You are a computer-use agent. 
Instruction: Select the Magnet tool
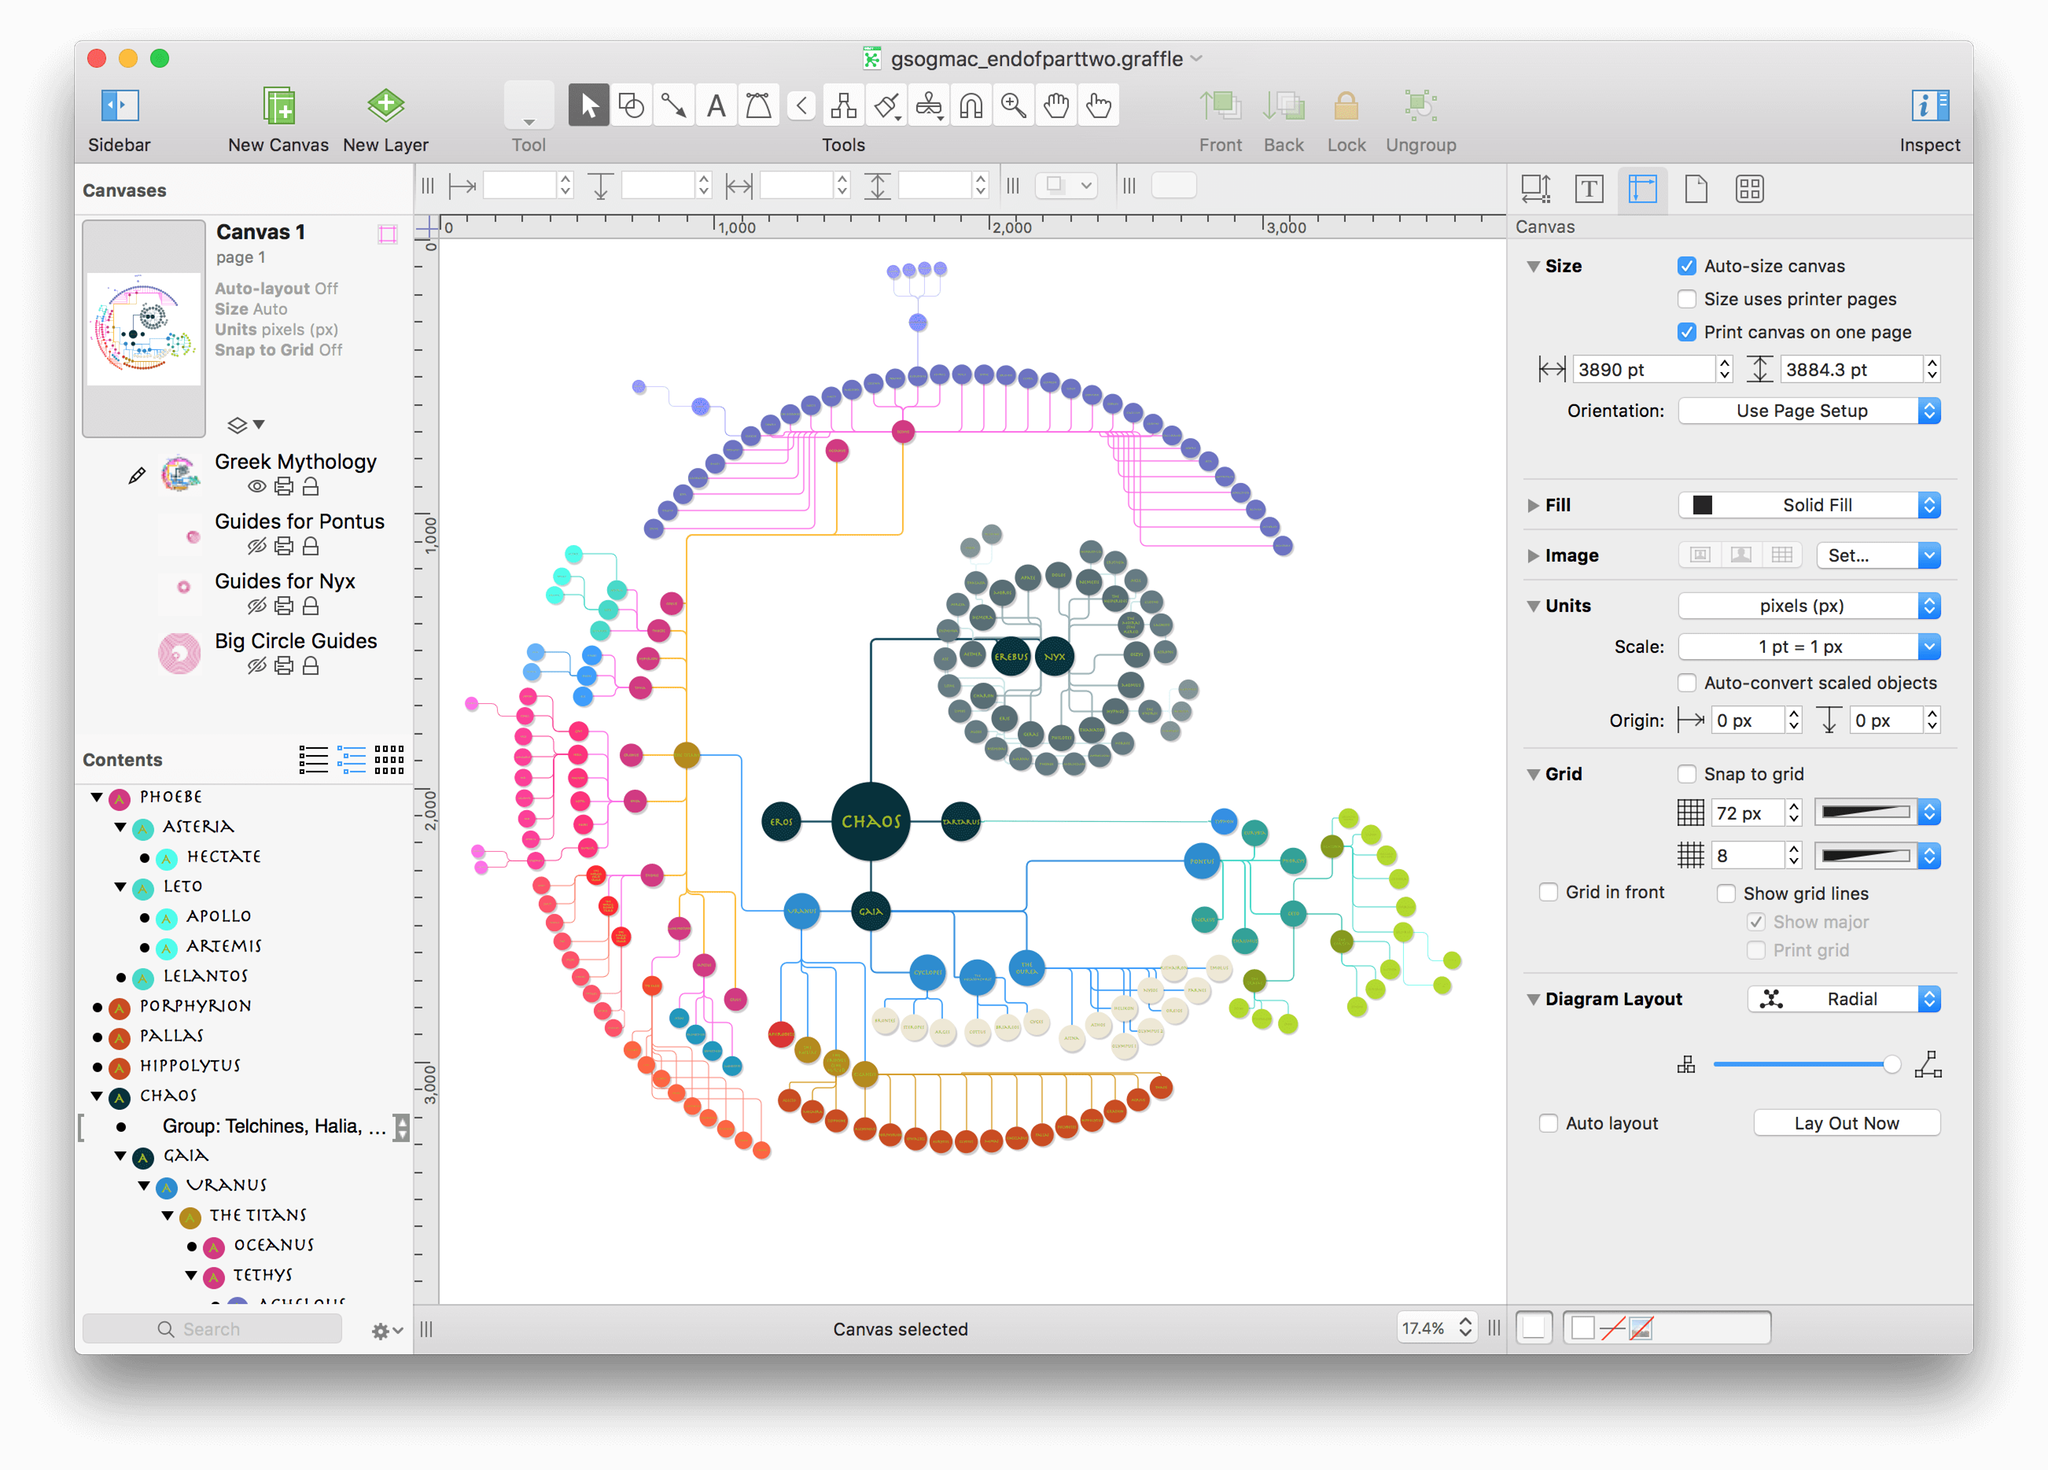point(971,106)
